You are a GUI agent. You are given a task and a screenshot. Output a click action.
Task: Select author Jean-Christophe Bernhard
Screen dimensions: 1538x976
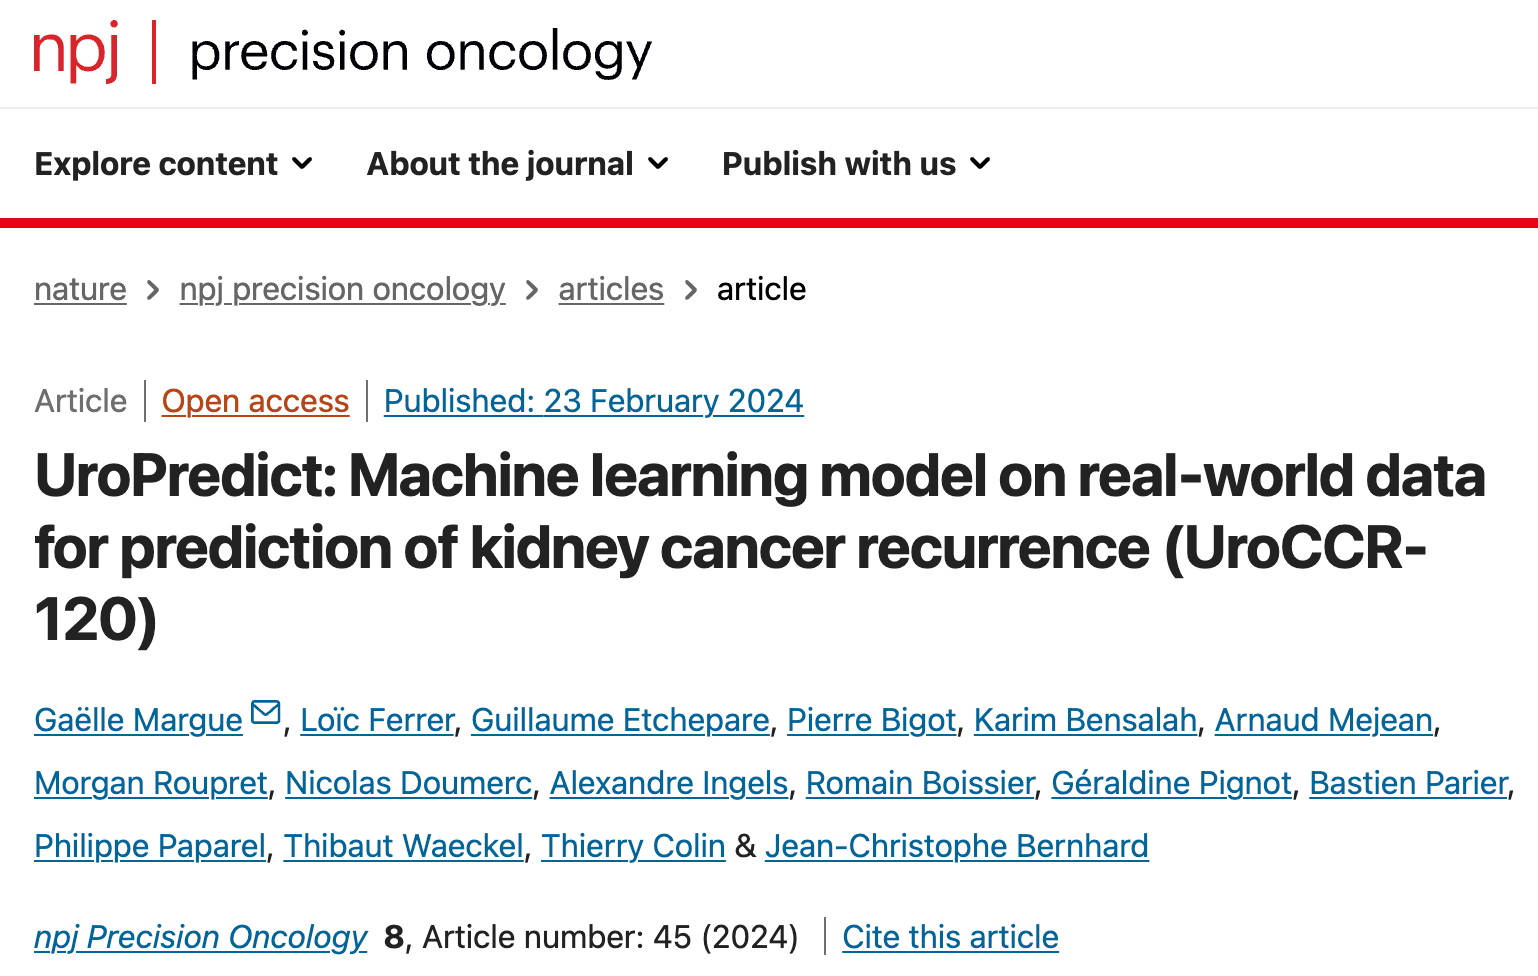tap(956, 846)
